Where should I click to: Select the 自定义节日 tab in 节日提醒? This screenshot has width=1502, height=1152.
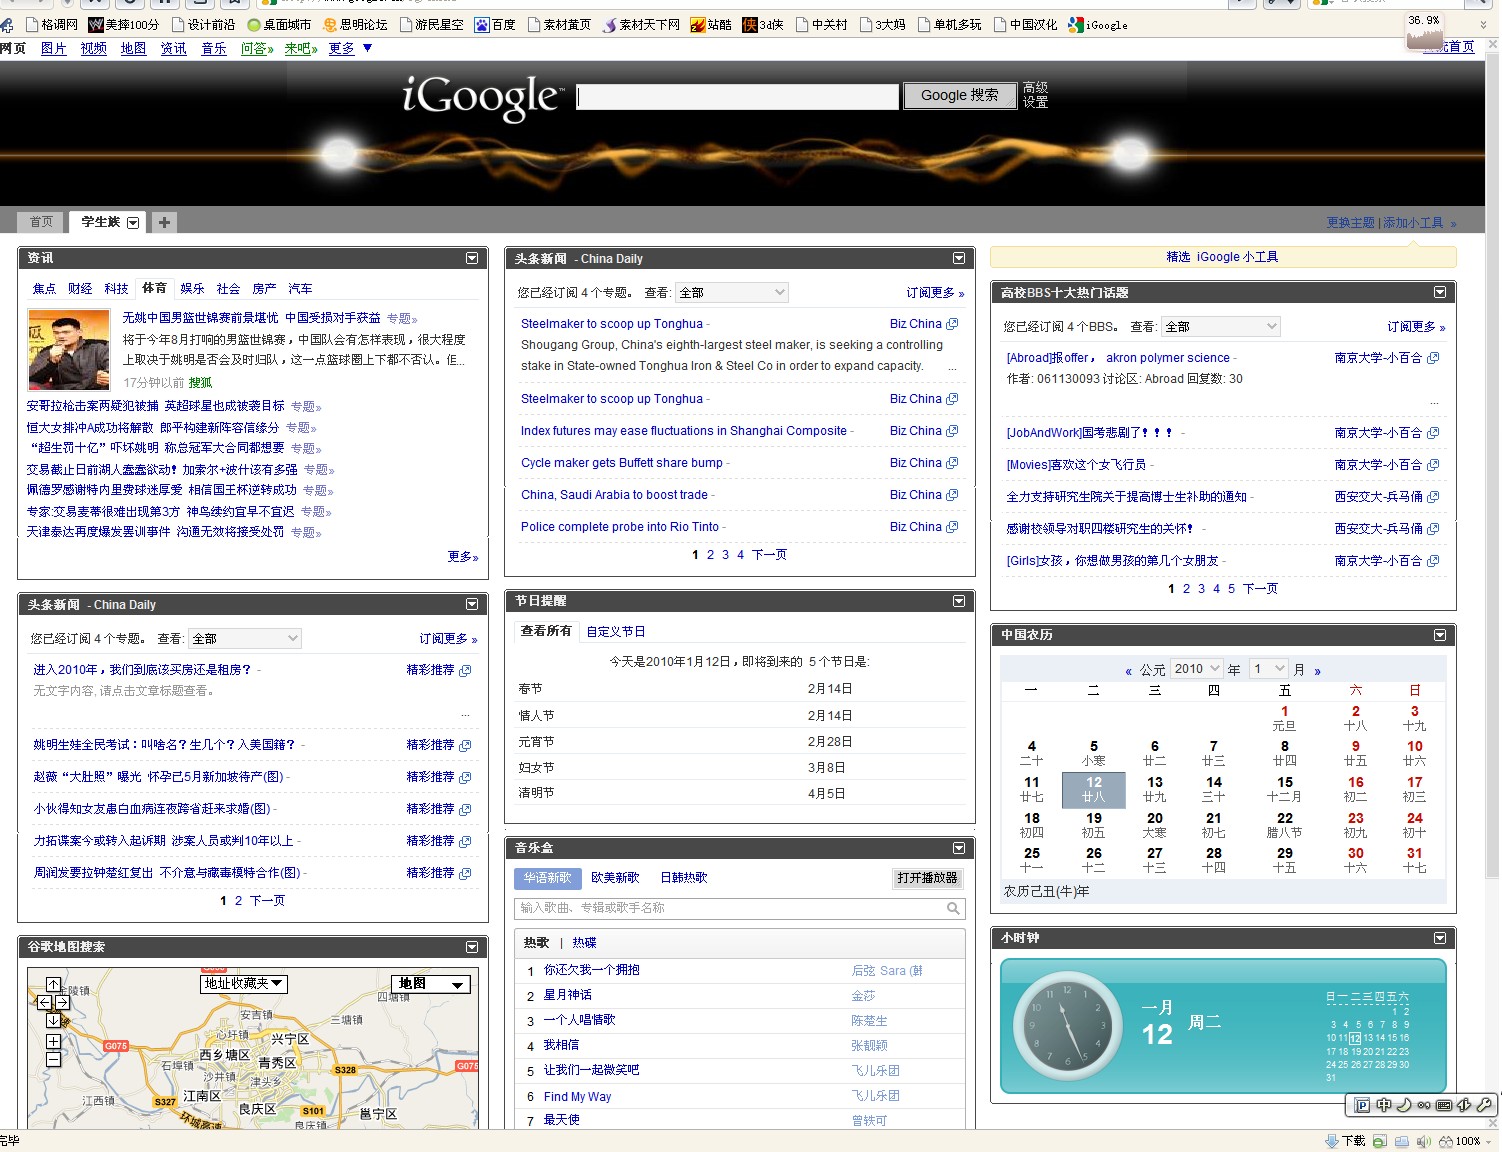616,632
